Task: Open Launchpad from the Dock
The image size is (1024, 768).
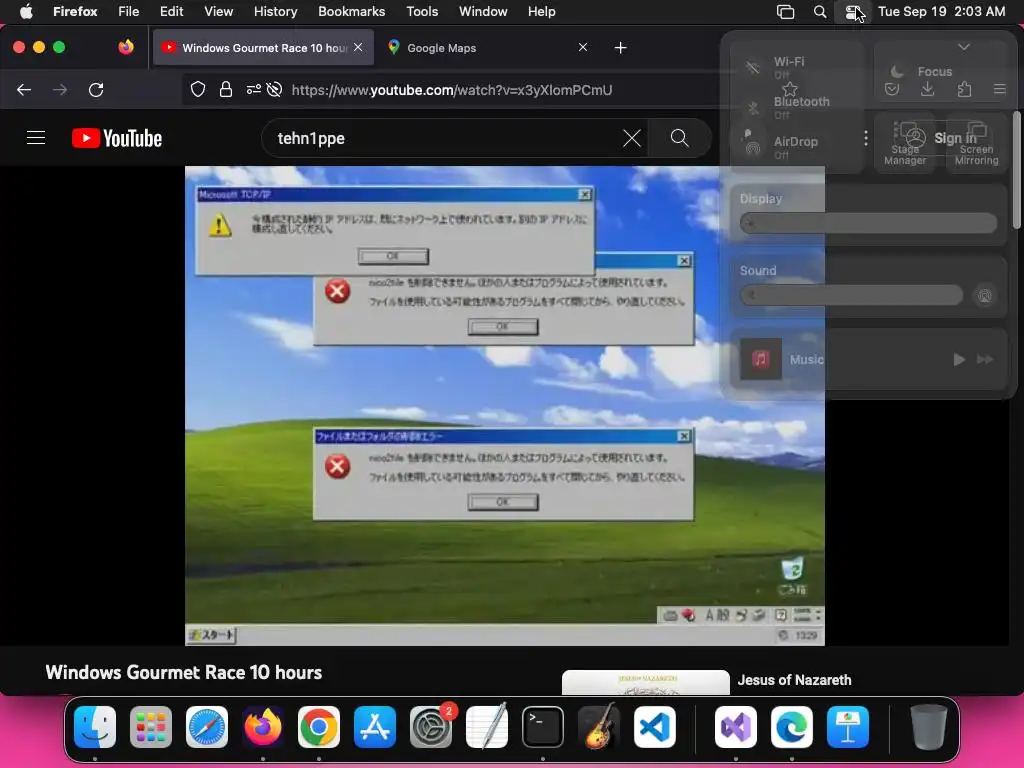Action: tap(151, 727)
